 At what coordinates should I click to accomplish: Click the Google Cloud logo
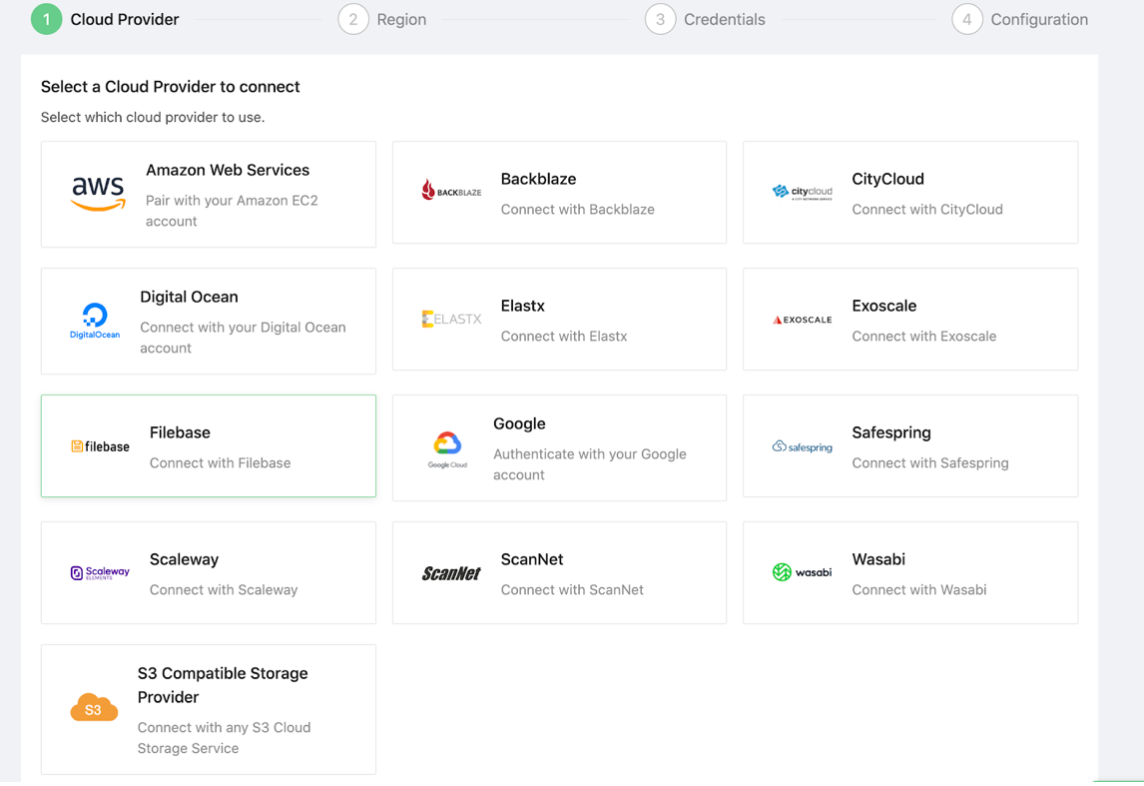pos(447,449)
